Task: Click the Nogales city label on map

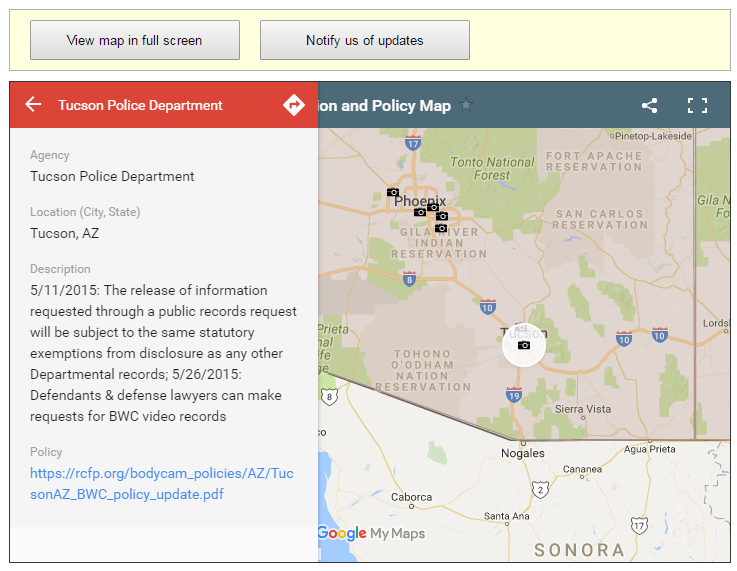Action: coord(523,453)
